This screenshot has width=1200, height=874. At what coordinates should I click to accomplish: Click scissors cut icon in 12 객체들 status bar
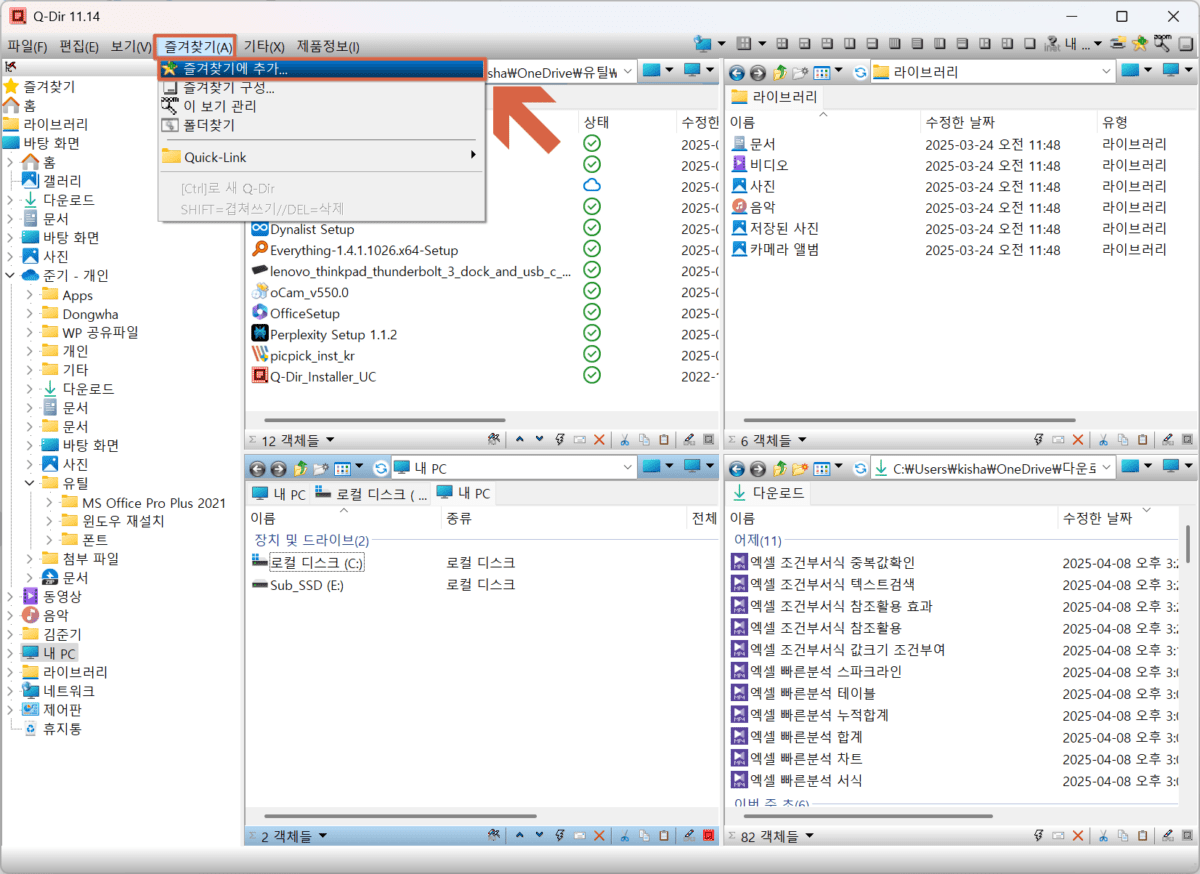pos(622,440)
